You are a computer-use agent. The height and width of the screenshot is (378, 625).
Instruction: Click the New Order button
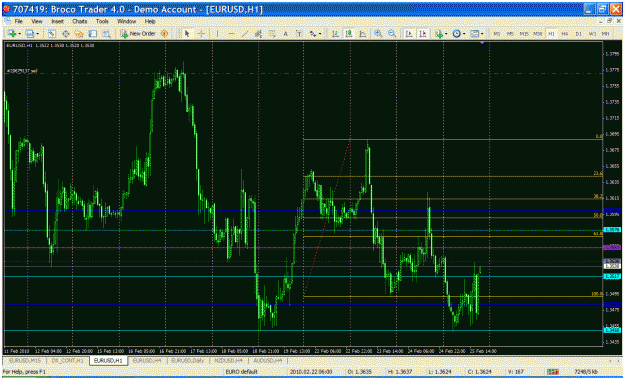(138, 34)
